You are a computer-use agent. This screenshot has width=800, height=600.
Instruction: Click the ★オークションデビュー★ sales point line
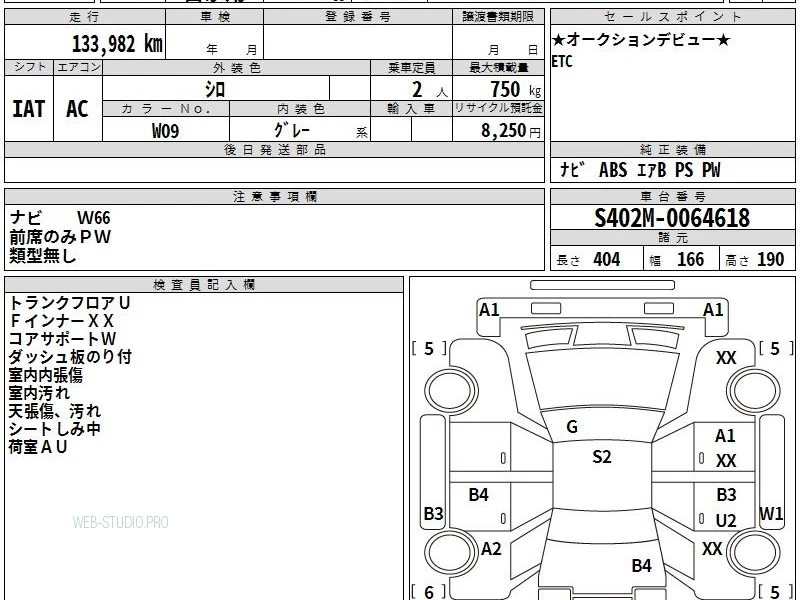[641, 40]
